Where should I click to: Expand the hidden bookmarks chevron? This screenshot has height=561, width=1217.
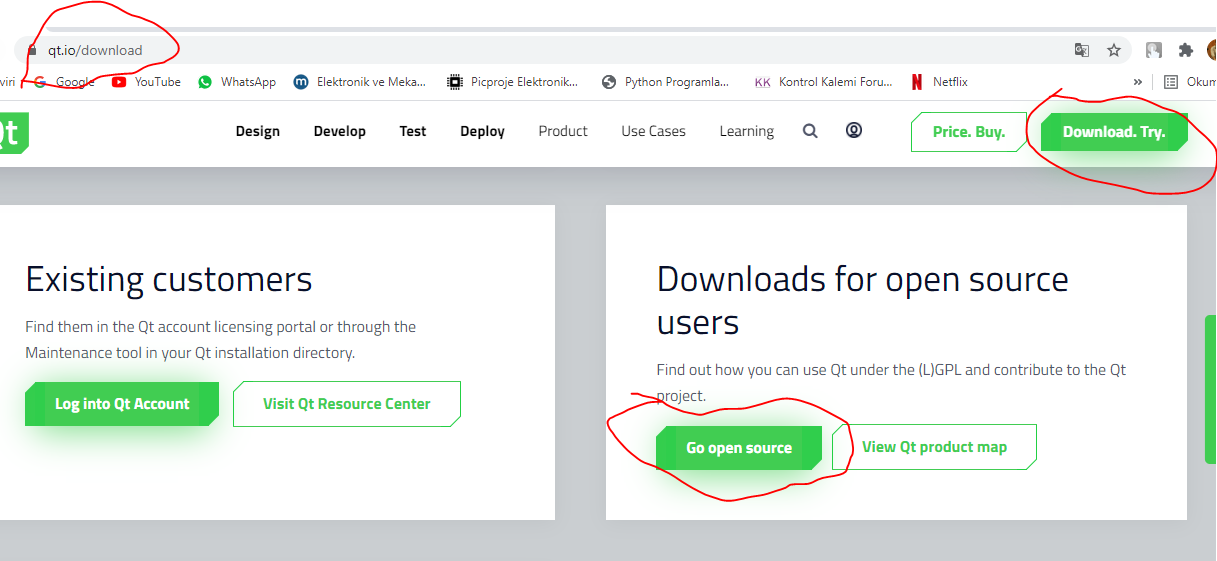point(1137,82)
